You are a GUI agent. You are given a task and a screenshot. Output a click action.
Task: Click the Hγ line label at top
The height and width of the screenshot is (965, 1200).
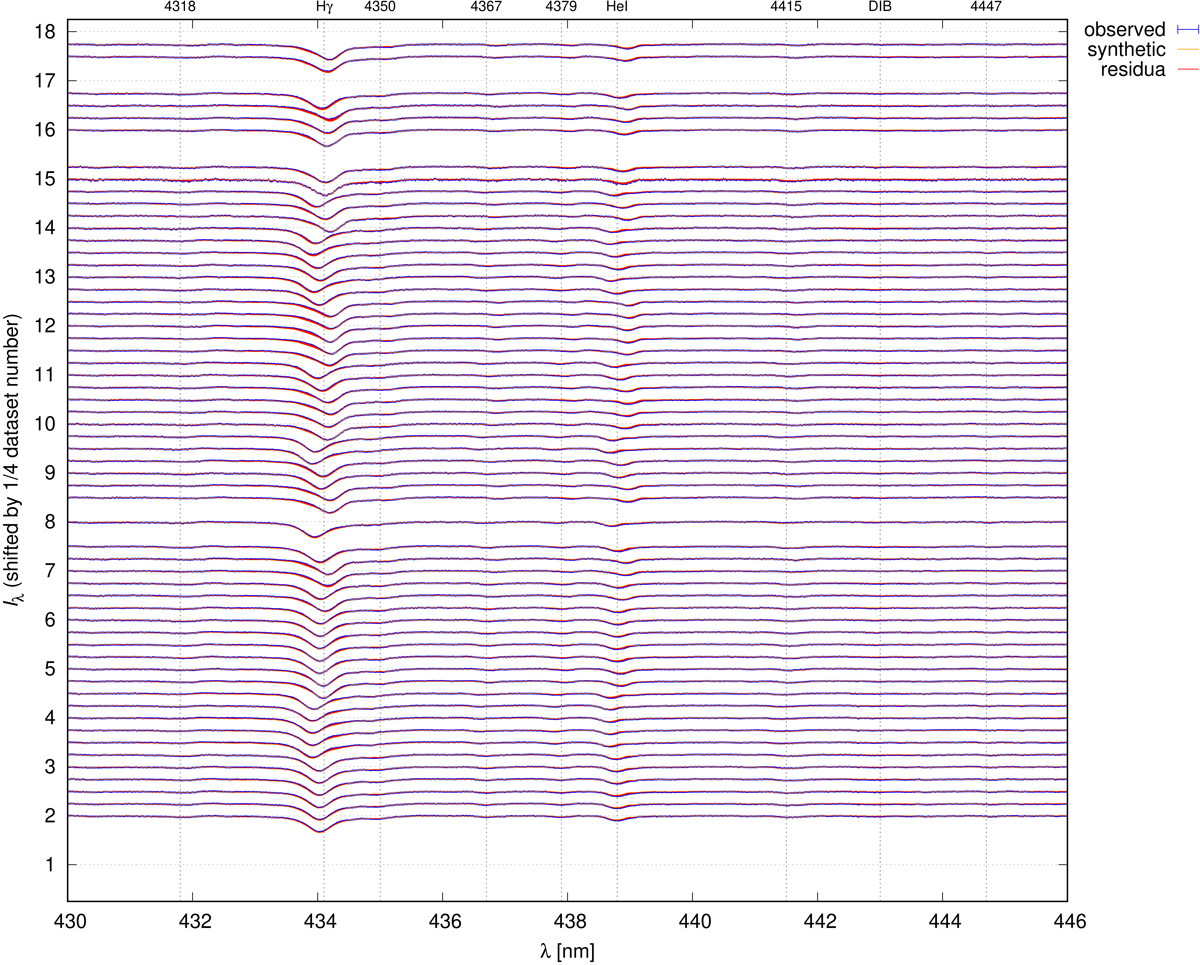tap(322, 8)
